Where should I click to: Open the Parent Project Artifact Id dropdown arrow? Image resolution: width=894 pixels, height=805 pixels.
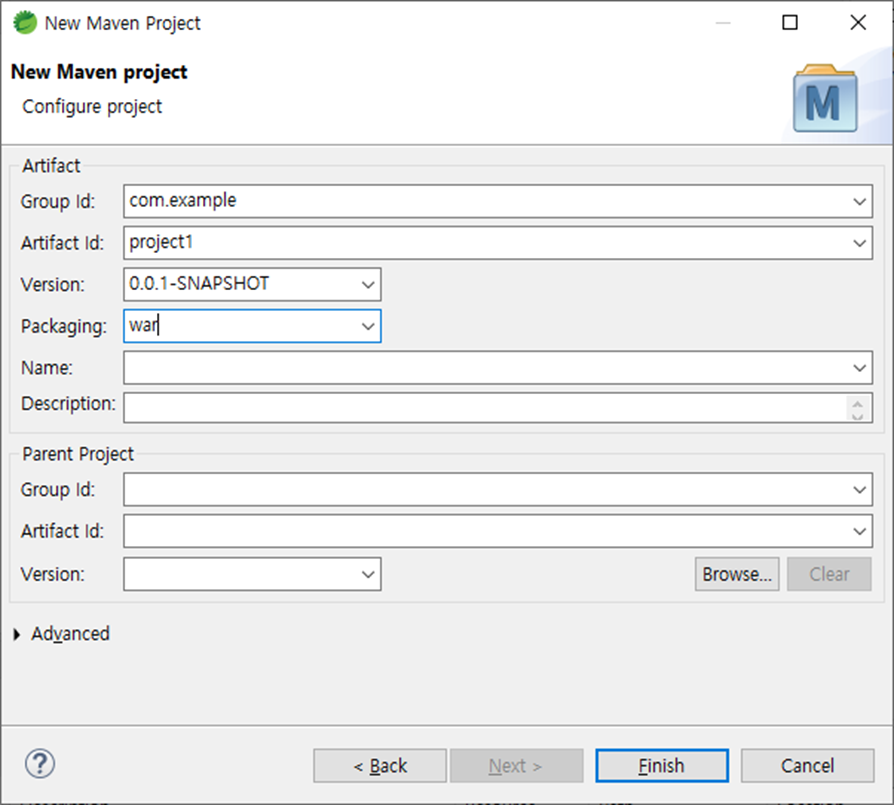pos(859,531)
